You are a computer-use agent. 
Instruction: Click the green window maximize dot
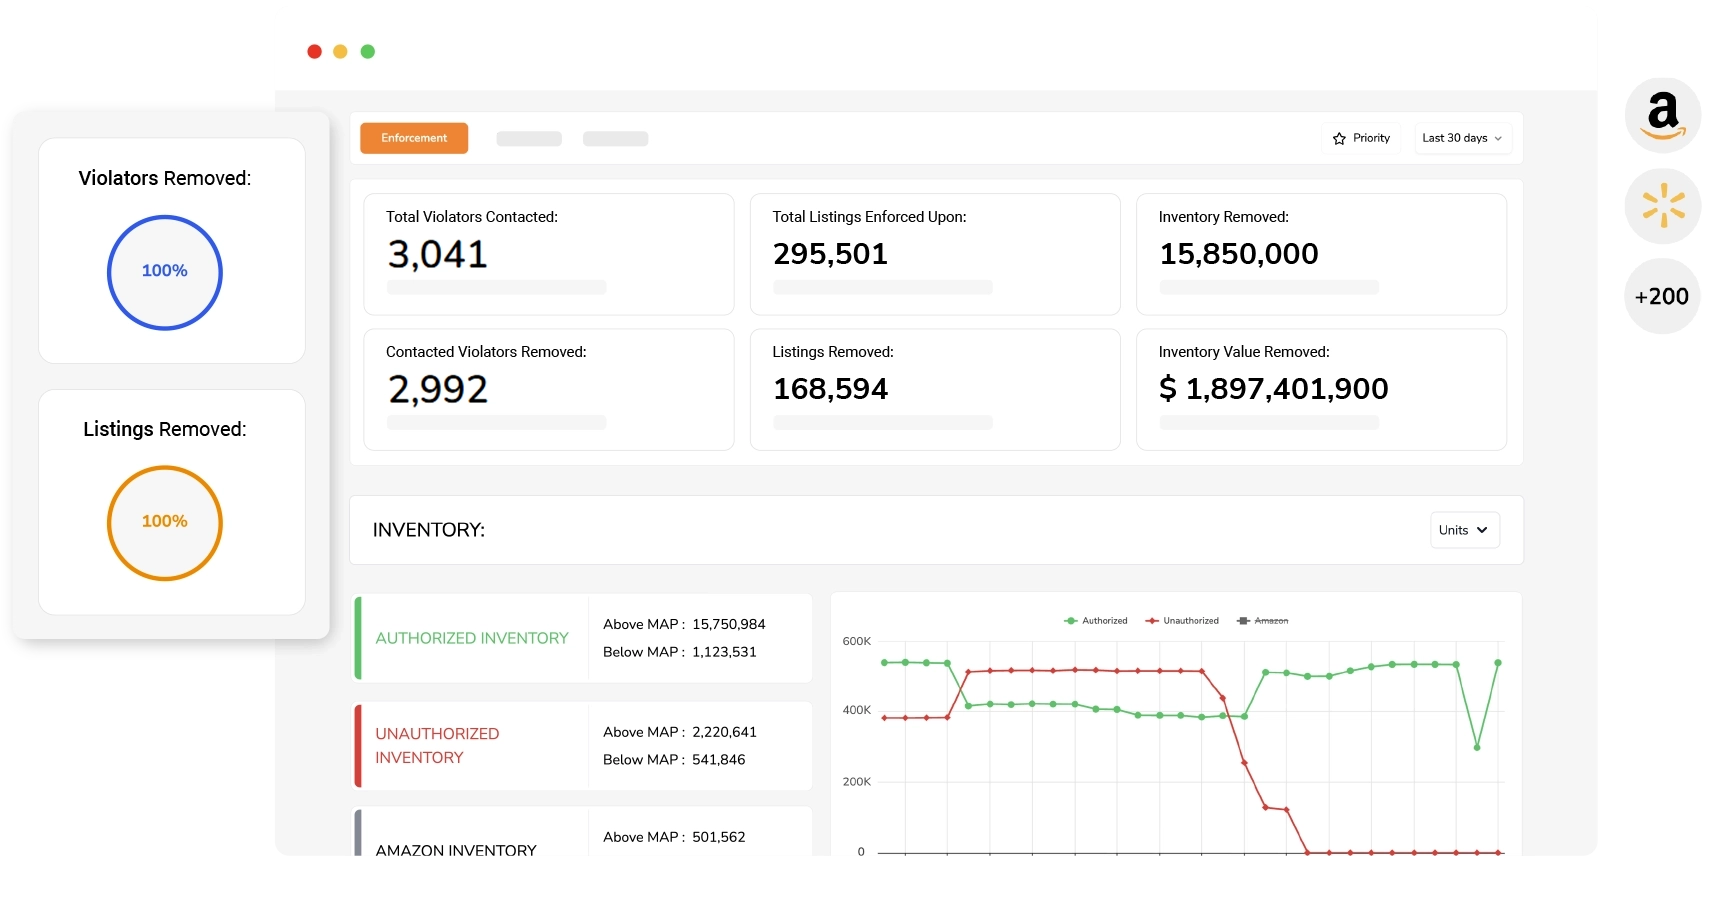click(x=368, y=52)
